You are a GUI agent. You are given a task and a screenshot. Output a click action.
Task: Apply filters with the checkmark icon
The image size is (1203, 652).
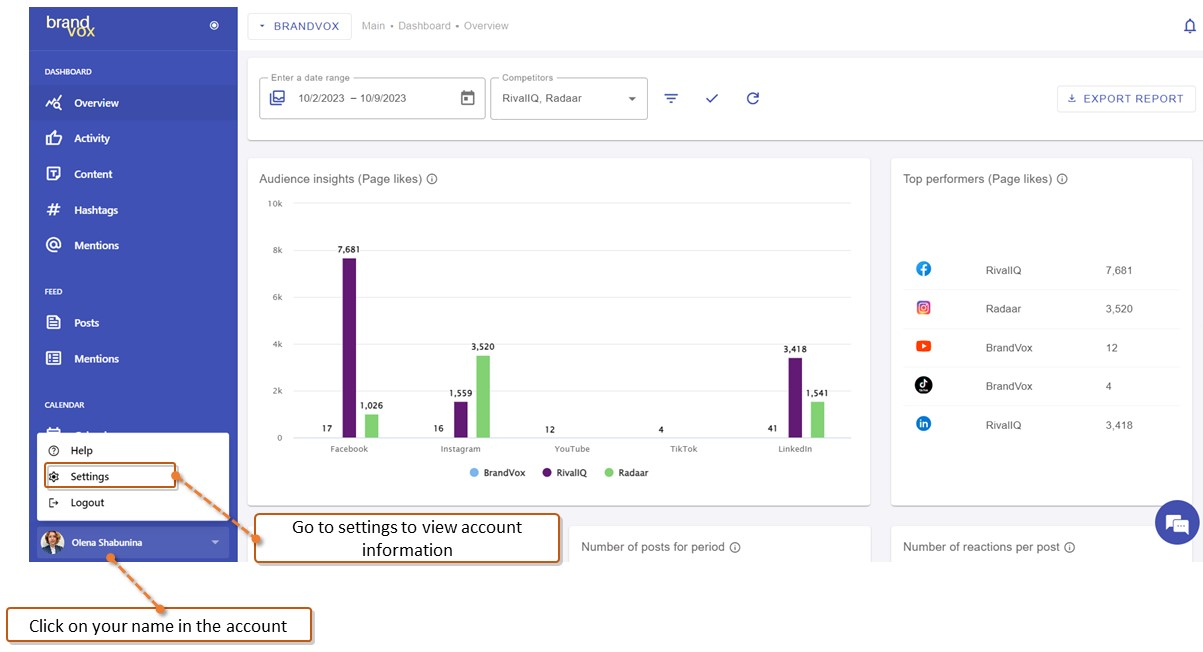[712, 98]
